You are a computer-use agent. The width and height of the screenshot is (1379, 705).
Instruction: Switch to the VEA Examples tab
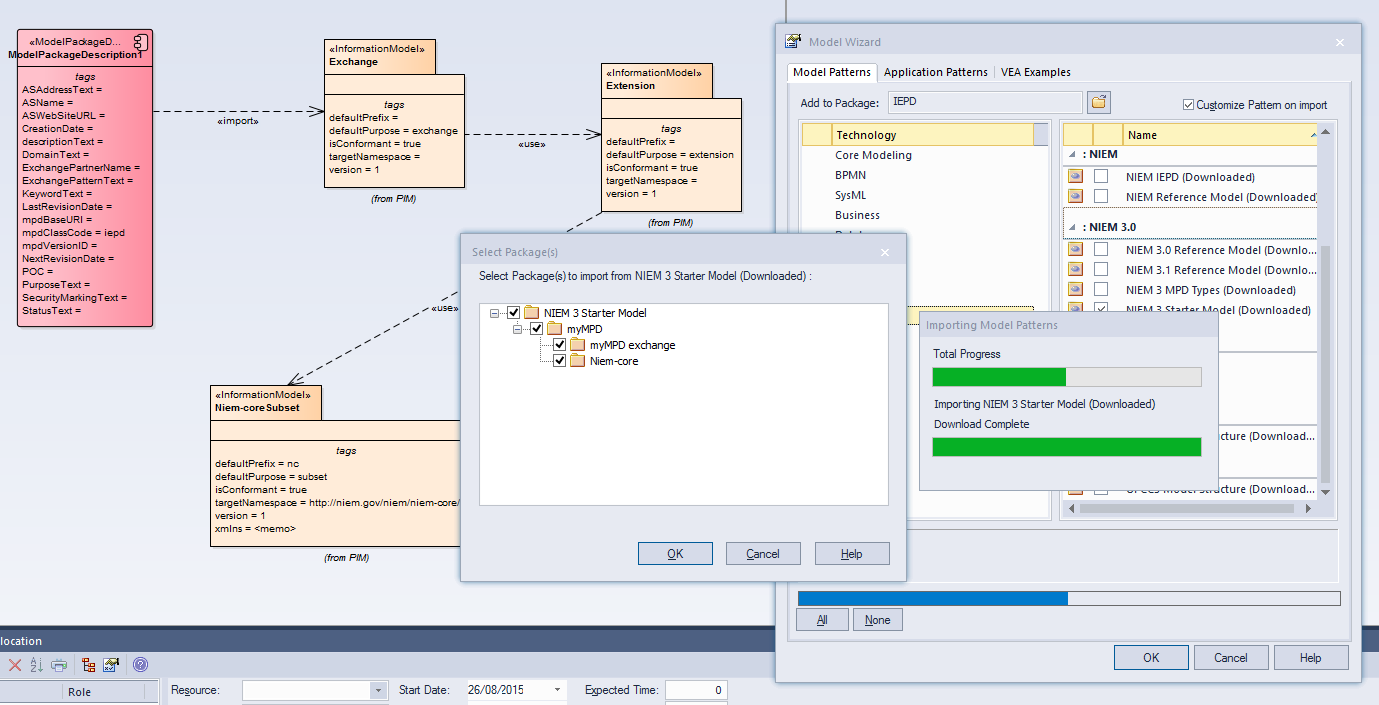point(1035,72)
